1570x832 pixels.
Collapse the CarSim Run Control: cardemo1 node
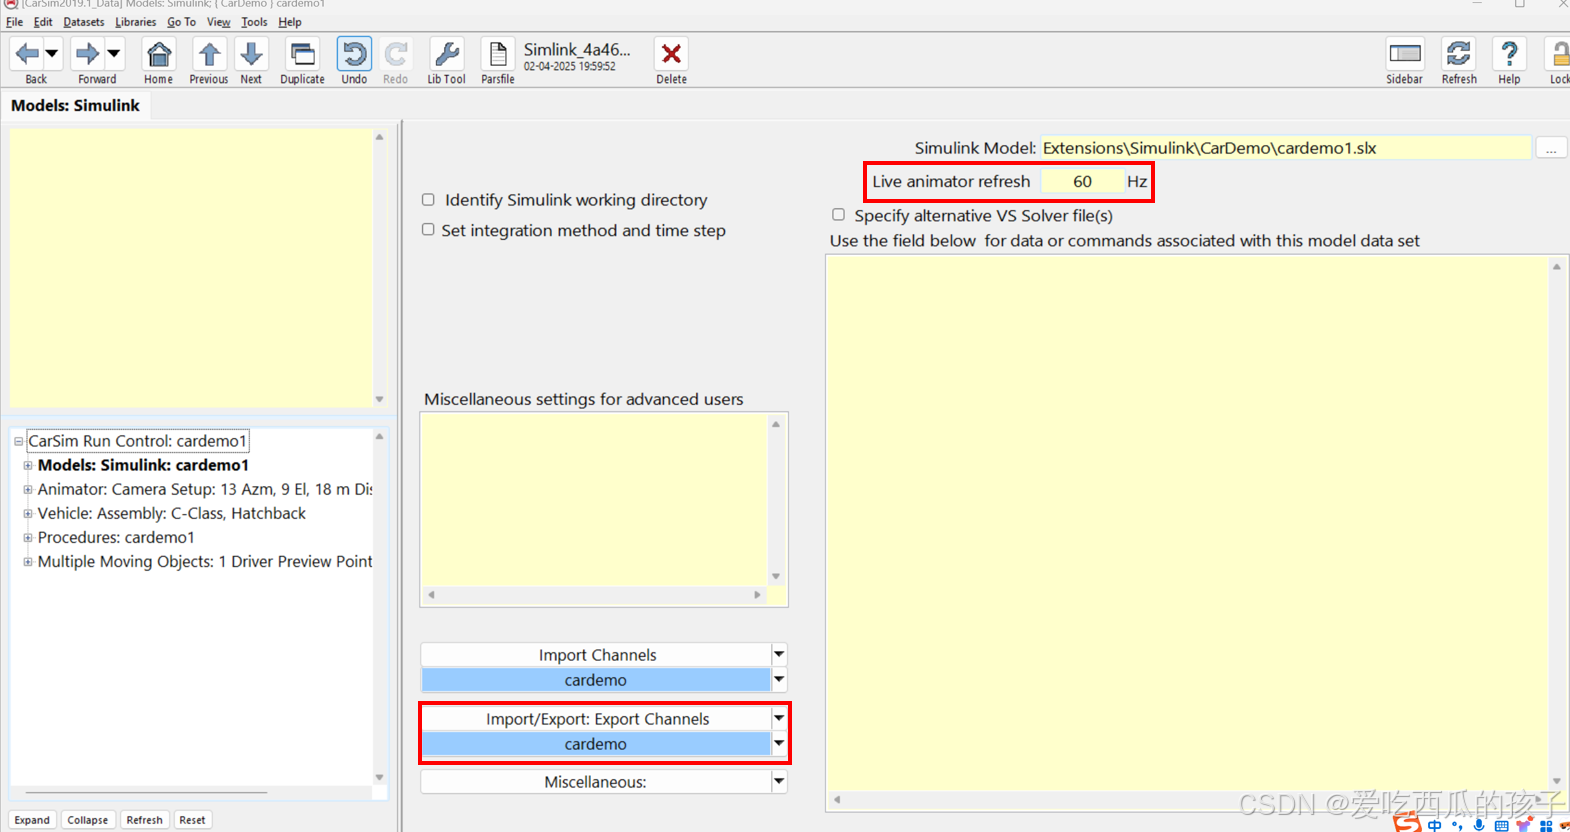tap(18, 441)
